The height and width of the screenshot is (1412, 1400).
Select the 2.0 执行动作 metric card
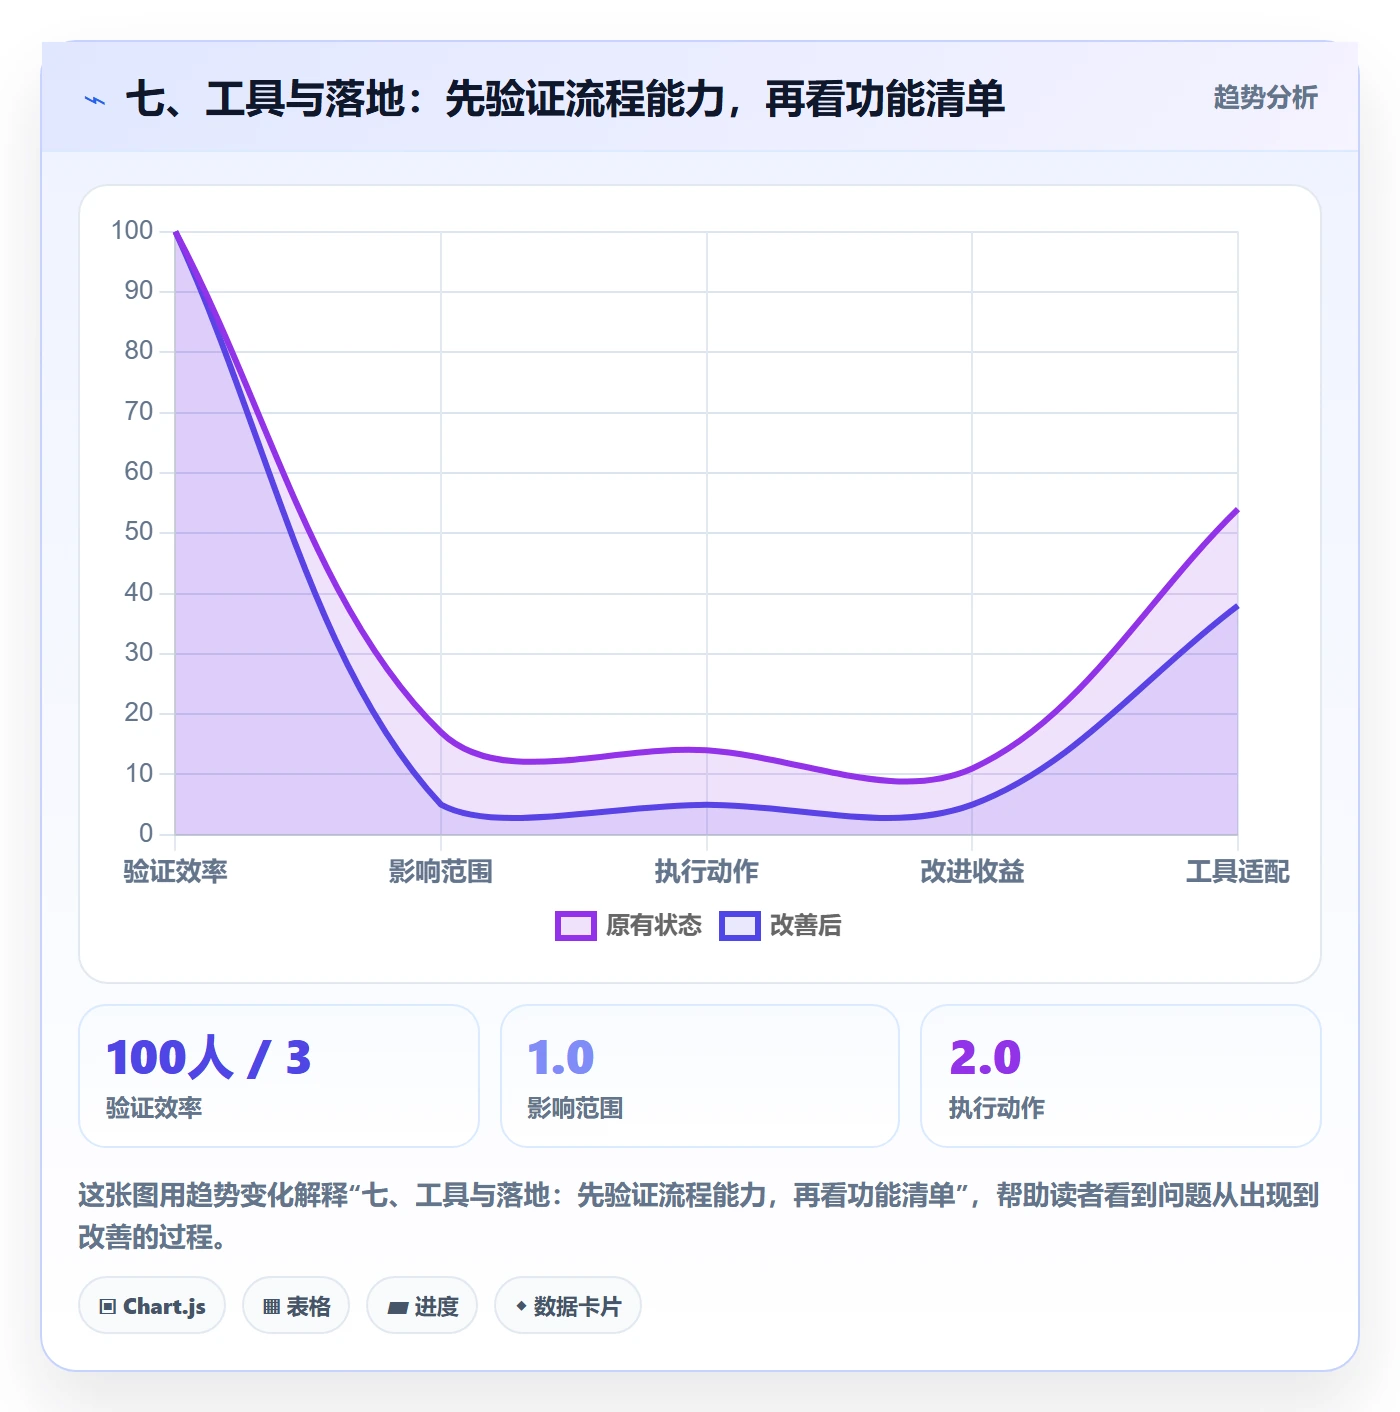pyautogui.click(x=1121, y=1076)
